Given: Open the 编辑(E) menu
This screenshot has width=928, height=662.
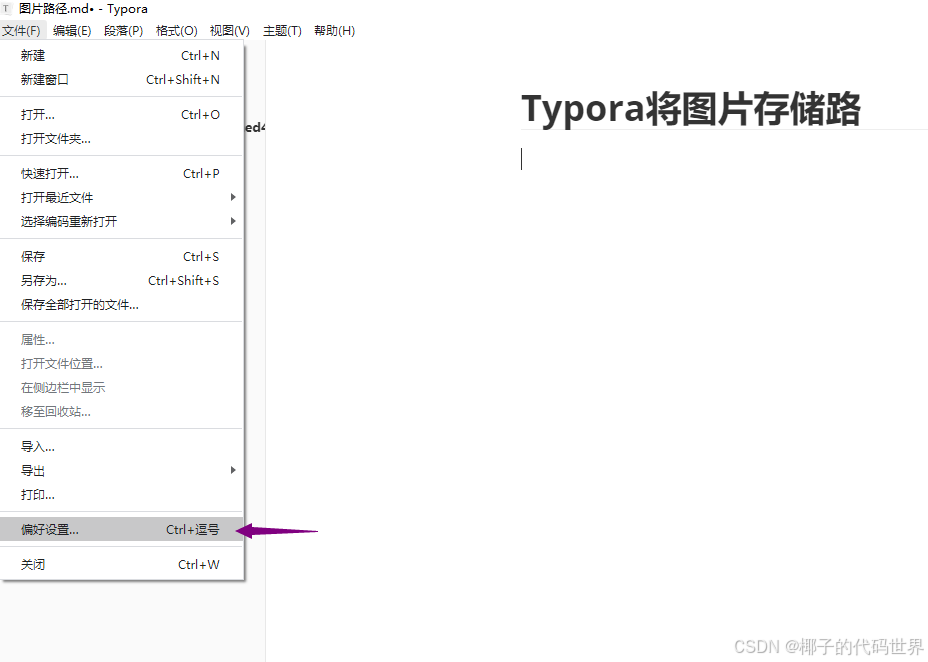Looking at the screenshot, I should coord(72,31).
